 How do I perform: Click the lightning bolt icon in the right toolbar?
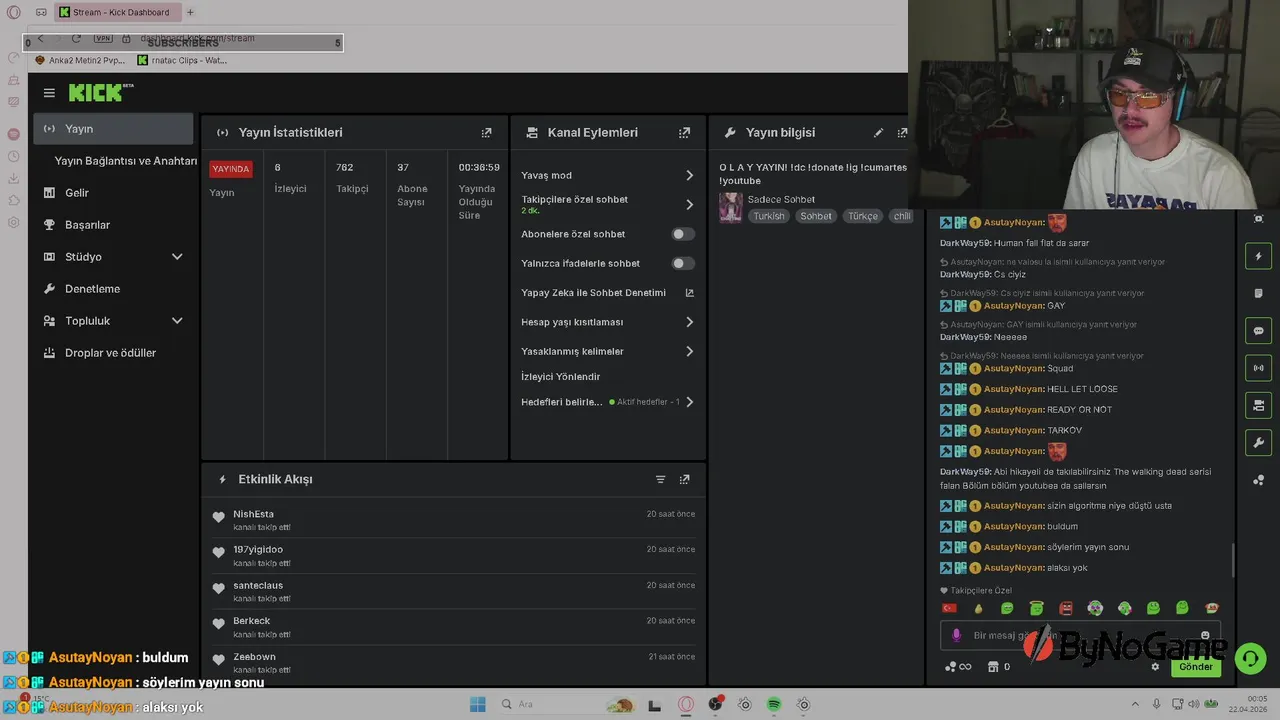(1258, 256)
